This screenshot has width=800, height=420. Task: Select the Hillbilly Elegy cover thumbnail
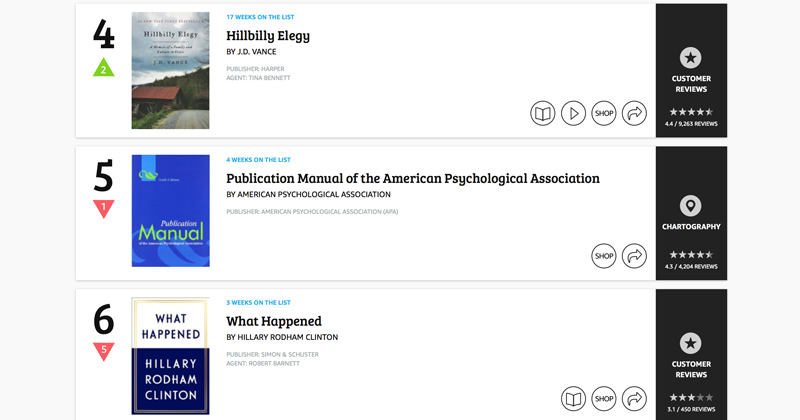170,70
